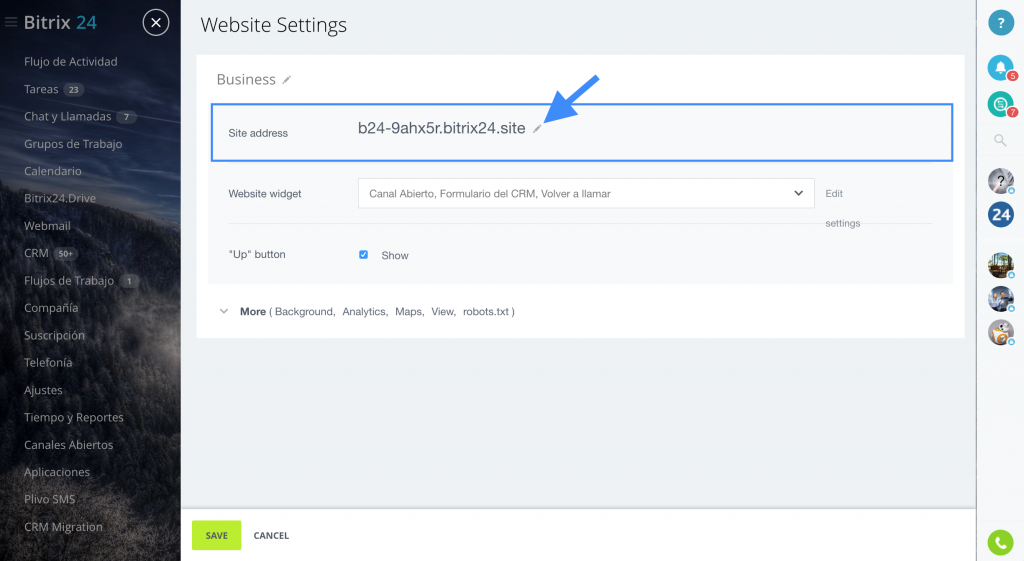Open Tiempo y Reportes menu item
This screenshot has height=561, width=1024.
coord(74,417)
